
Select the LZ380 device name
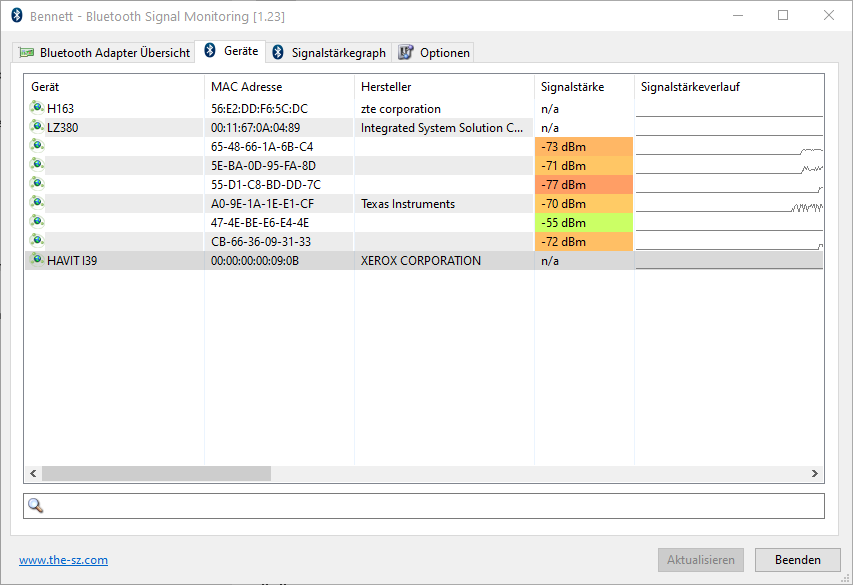63,128
